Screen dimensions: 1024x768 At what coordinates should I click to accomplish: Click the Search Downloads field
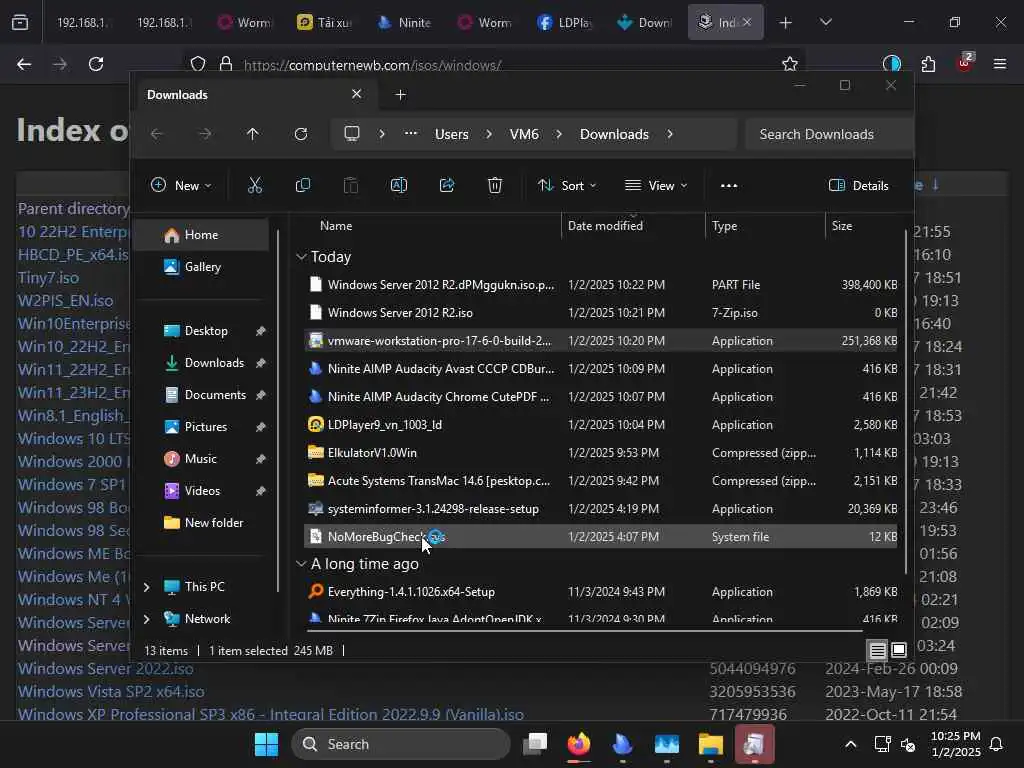point(828,134)
